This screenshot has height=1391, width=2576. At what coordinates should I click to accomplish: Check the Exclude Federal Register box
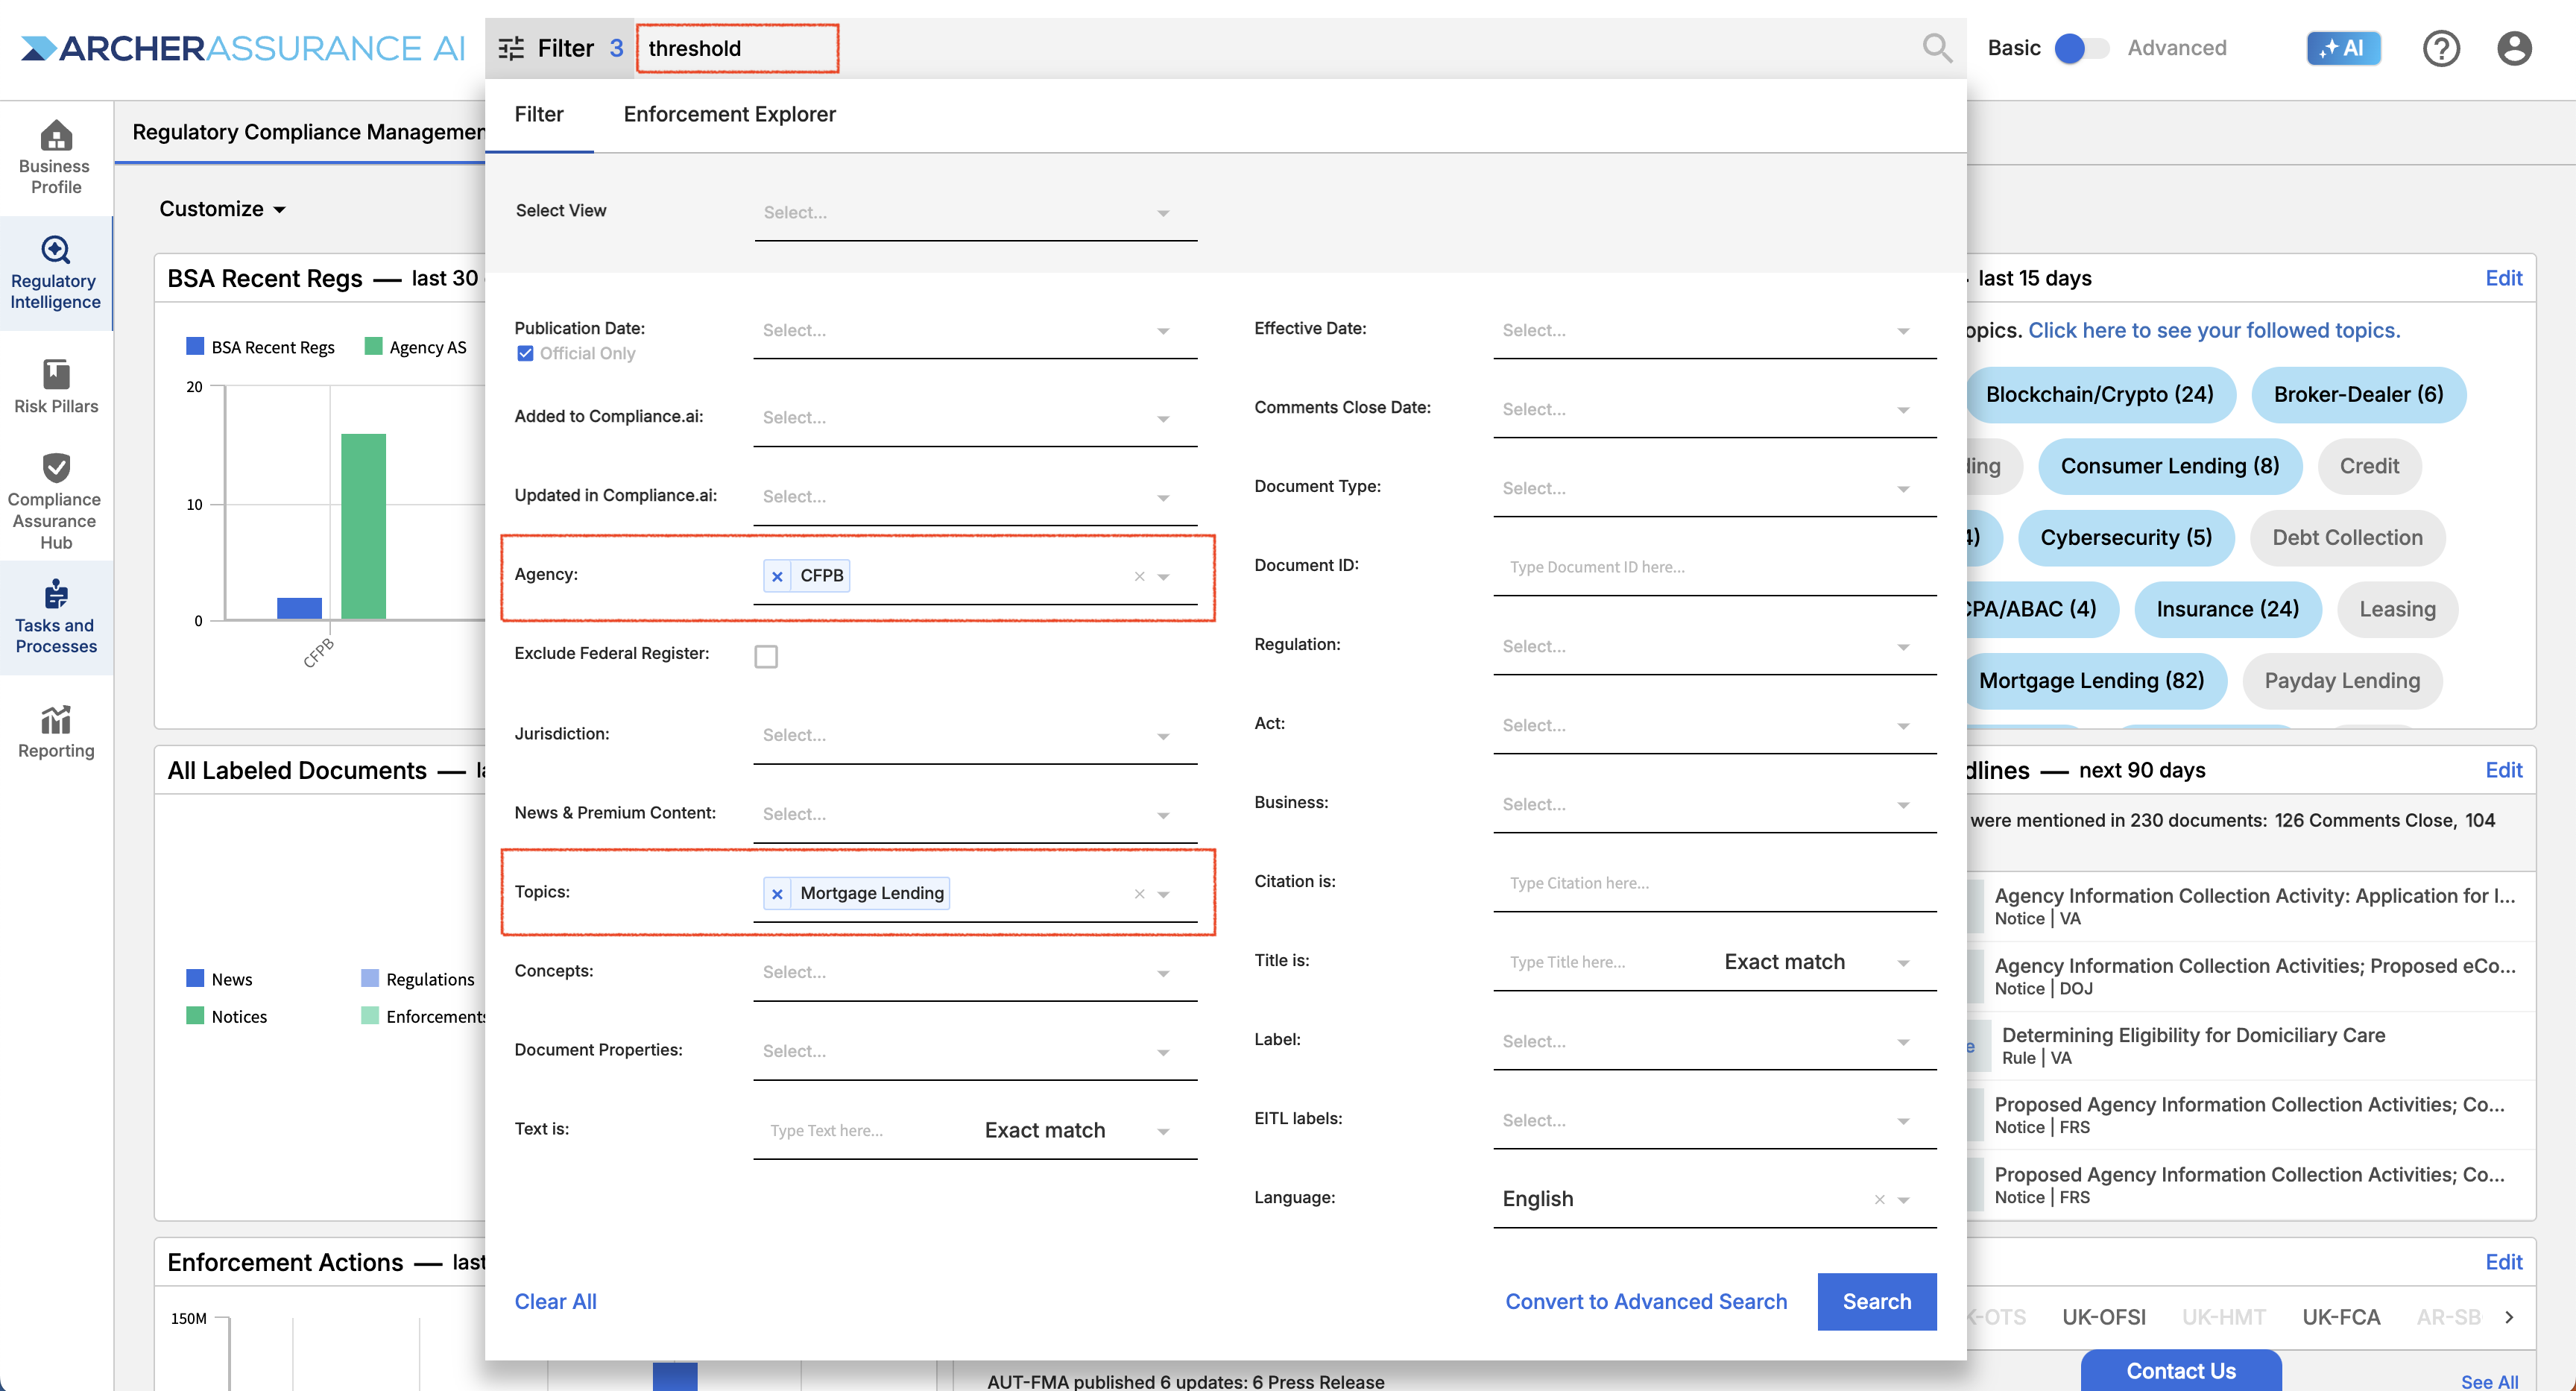pos(766,656)
